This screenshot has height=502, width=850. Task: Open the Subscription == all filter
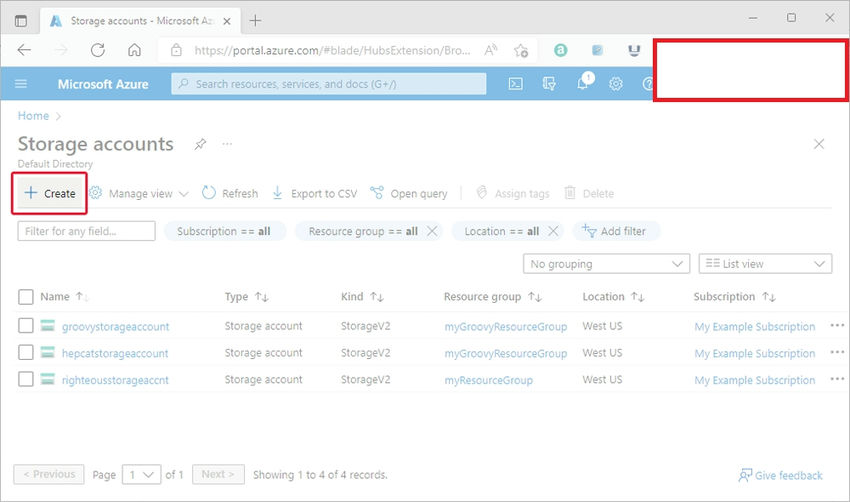(x=224, y=231)
